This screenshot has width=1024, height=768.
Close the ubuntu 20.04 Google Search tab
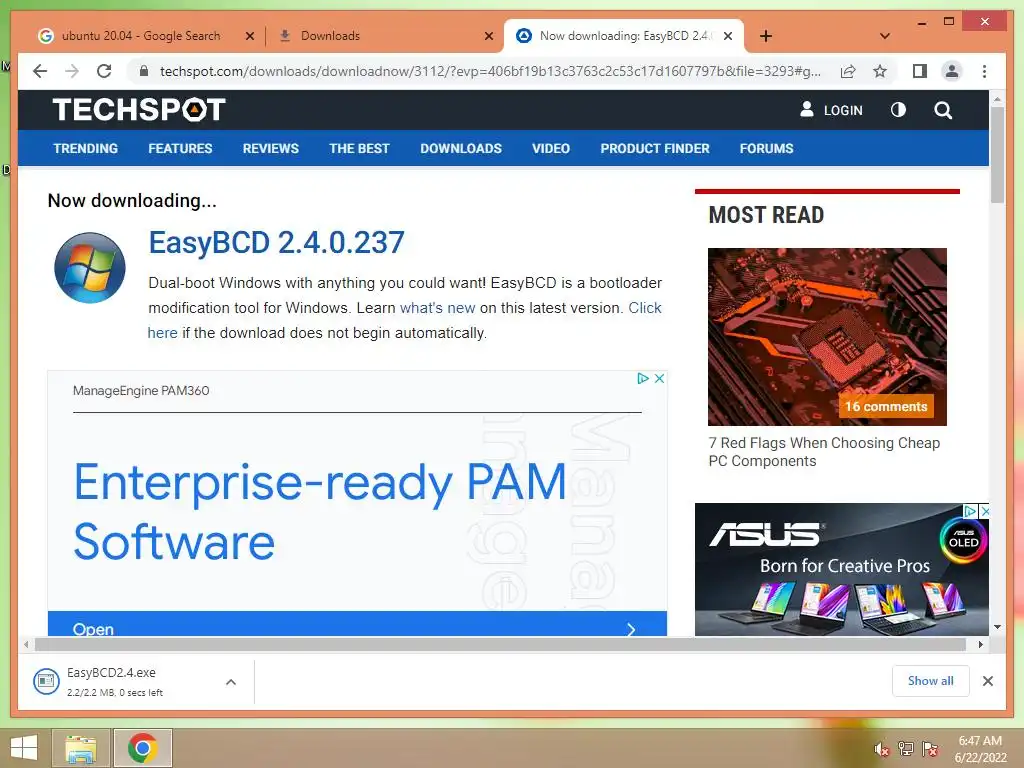(x=249, y=36)
